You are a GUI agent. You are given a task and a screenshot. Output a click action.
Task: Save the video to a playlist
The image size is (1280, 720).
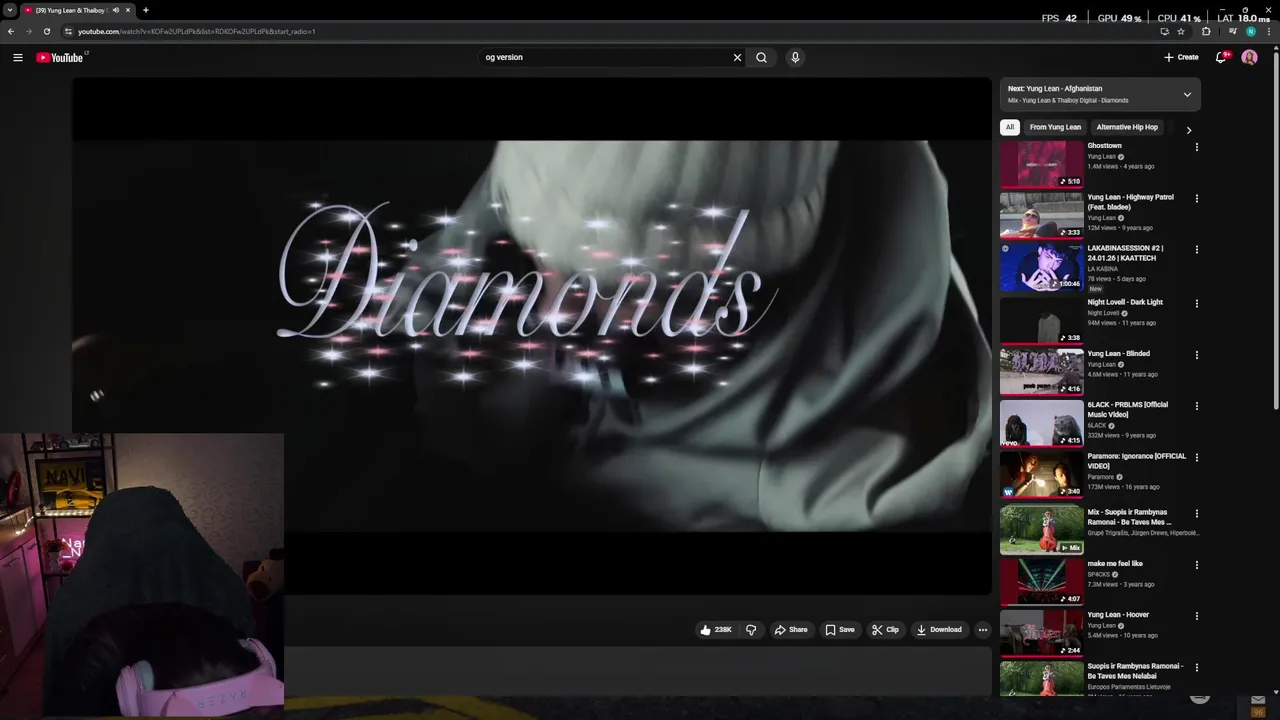point(840,630)
